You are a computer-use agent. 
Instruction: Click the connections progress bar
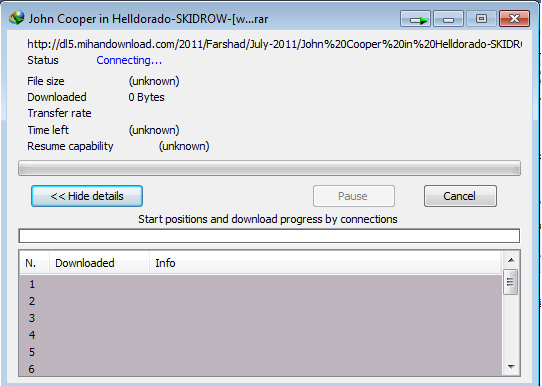269,236
